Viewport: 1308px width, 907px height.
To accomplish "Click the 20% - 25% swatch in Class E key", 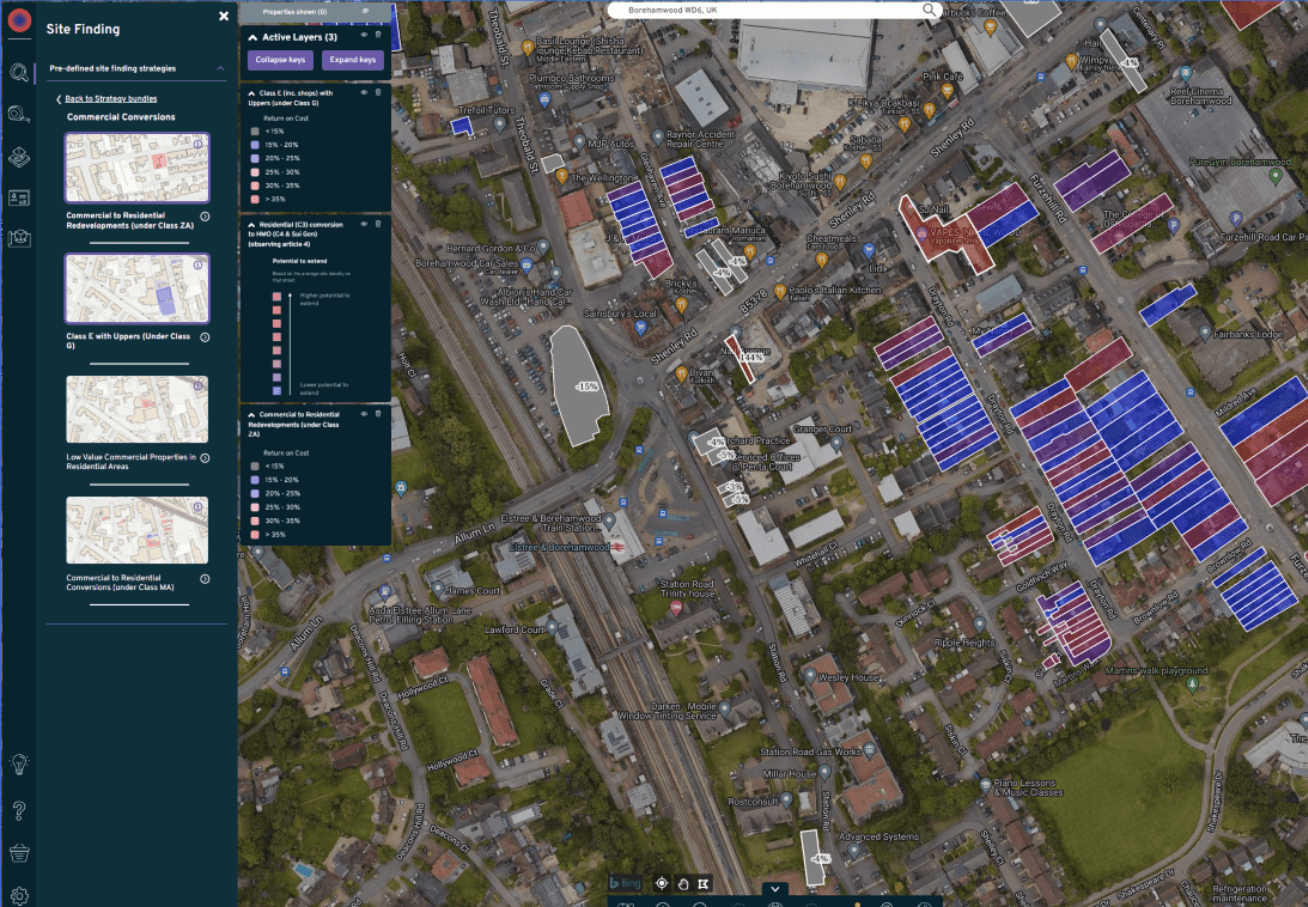I will click(255, 158).
